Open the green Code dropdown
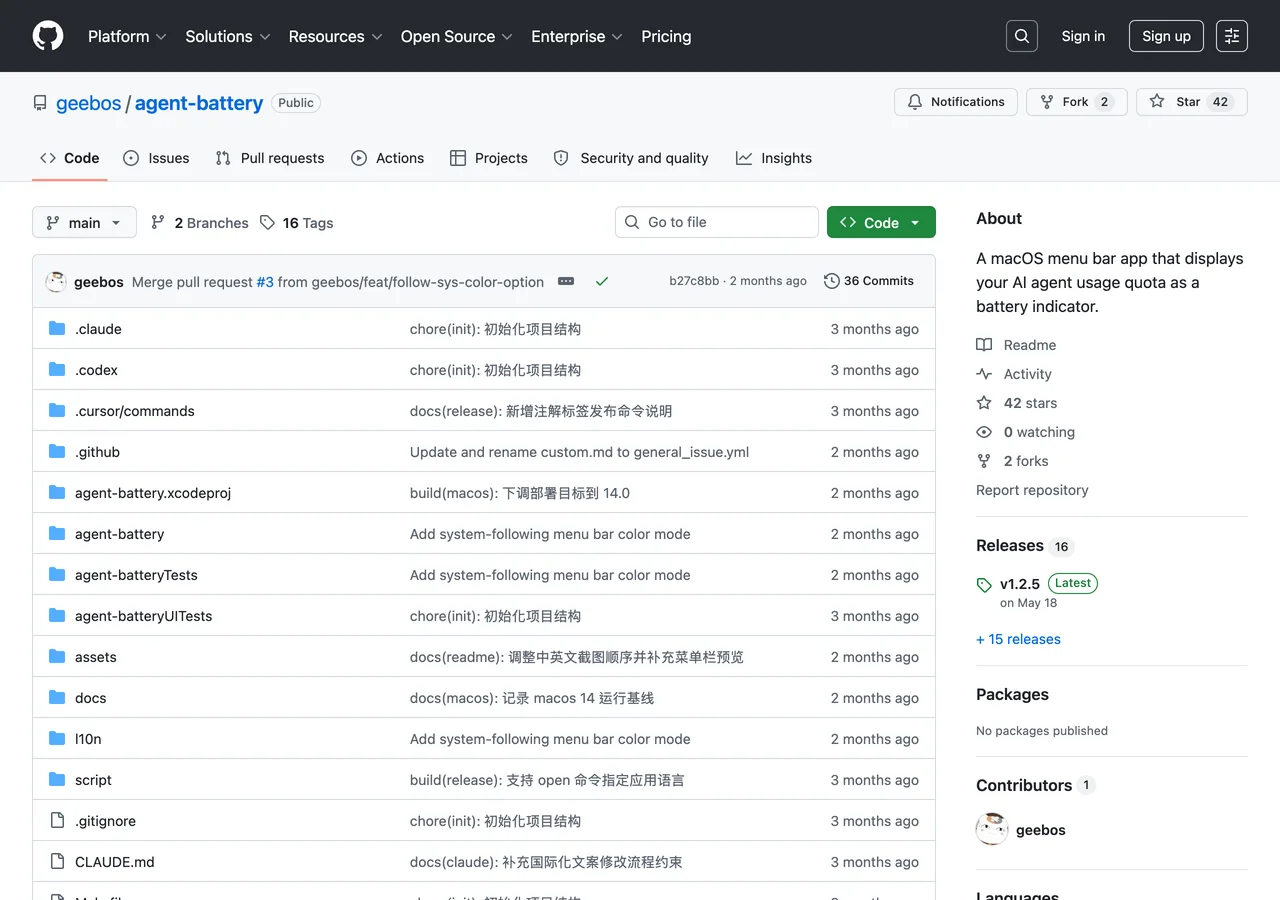The image size is (1280, 900). (881, 223)
